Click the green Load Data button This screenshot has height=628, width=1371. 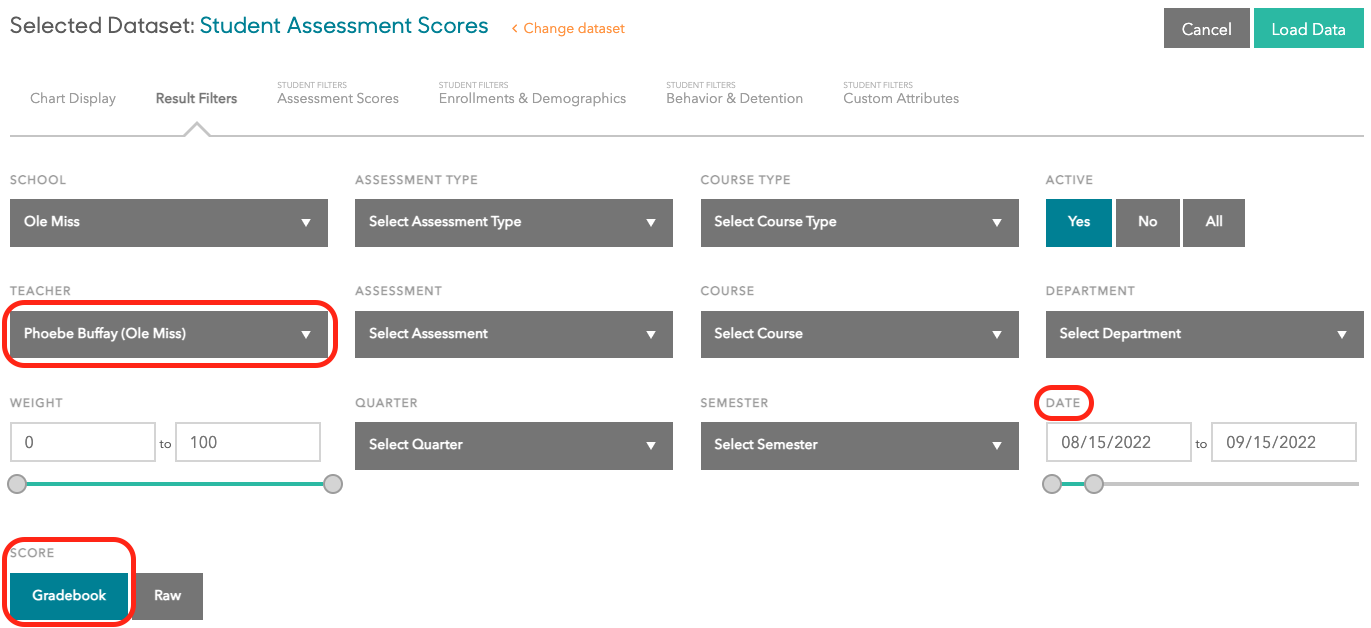coord(1308,29)
